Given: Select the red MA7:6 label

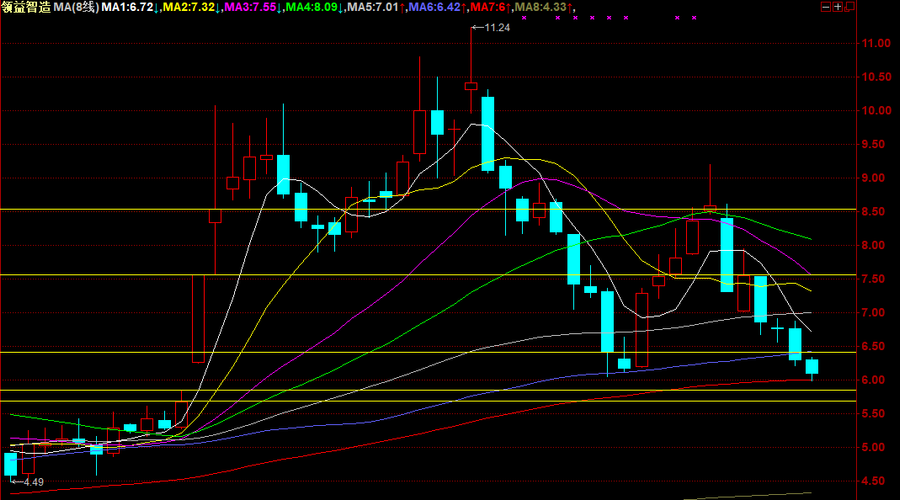Looking at the screenshot, I should point(488,7).
